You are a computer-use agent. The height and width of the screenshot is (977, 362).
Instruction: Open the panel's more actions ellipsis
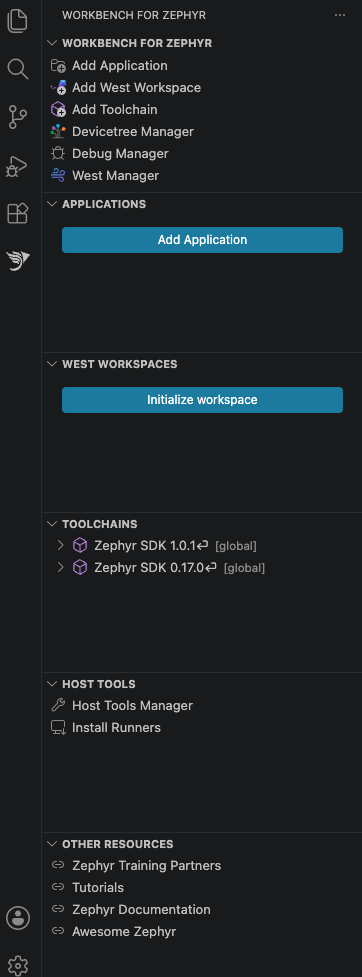pos(340,15)
